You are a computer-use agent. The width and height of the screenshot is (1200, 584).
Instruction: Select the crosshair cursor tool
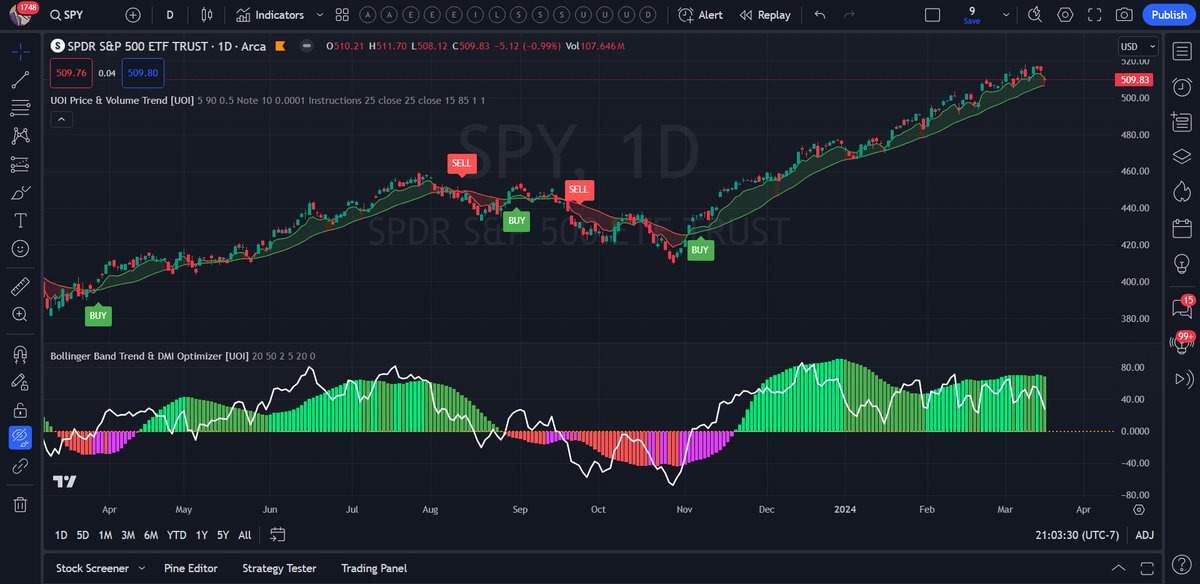point(20,52)
